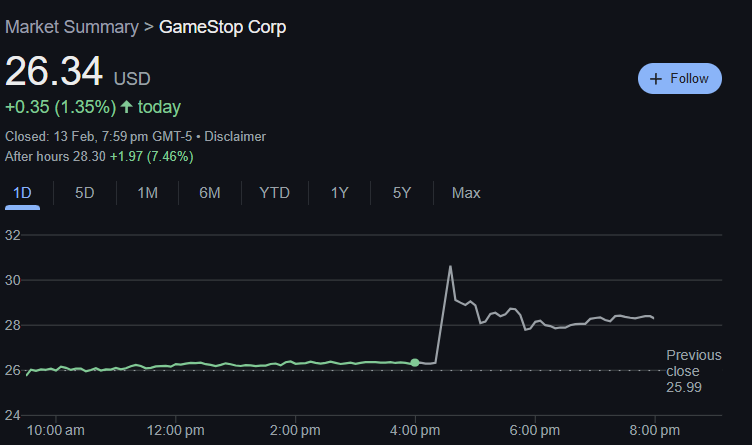This screenshot has width=752, height=445.
Task: Open the Disclaimer link
Action: [x=235, y=137]
